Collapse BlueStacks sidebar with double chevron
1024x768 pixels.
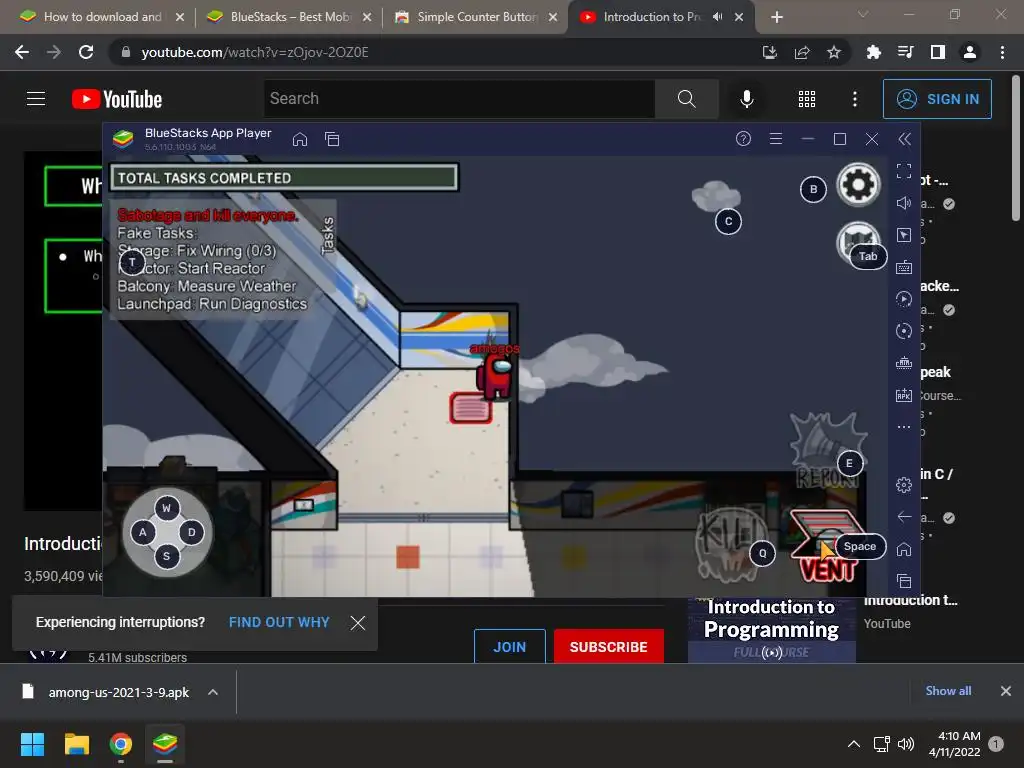tap(904, 139)
